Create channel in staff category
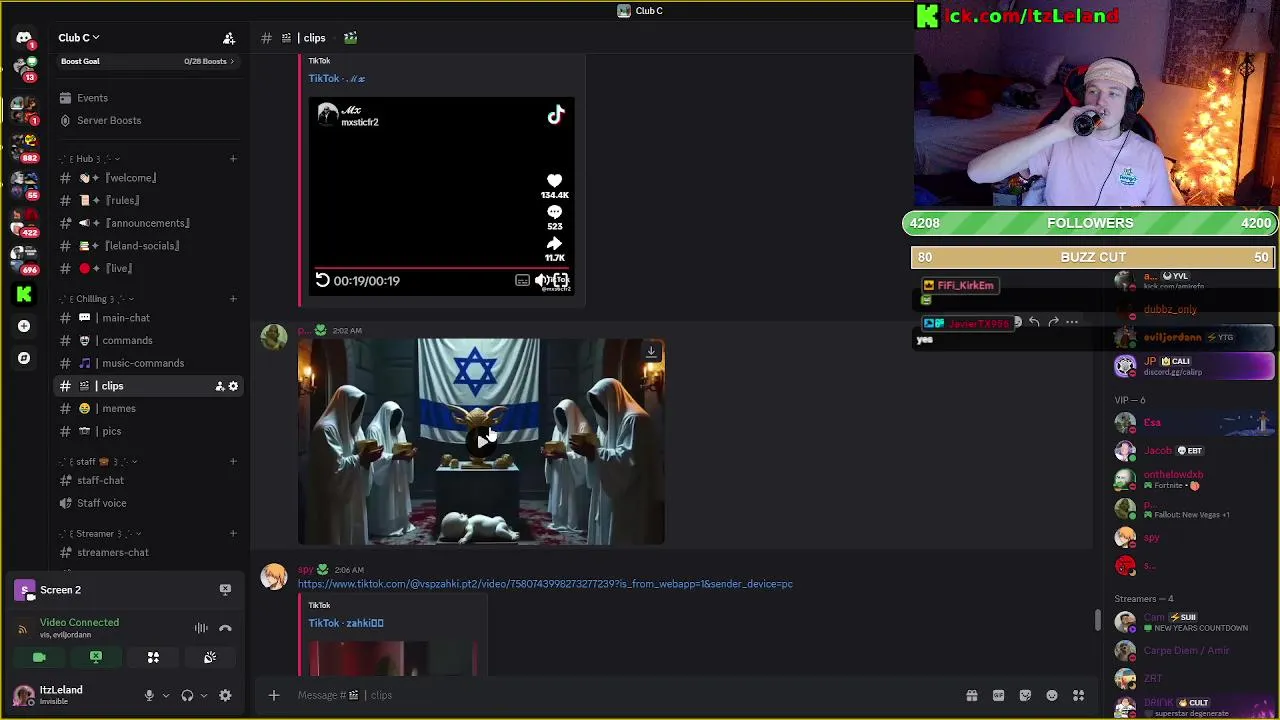 (233, 462)
